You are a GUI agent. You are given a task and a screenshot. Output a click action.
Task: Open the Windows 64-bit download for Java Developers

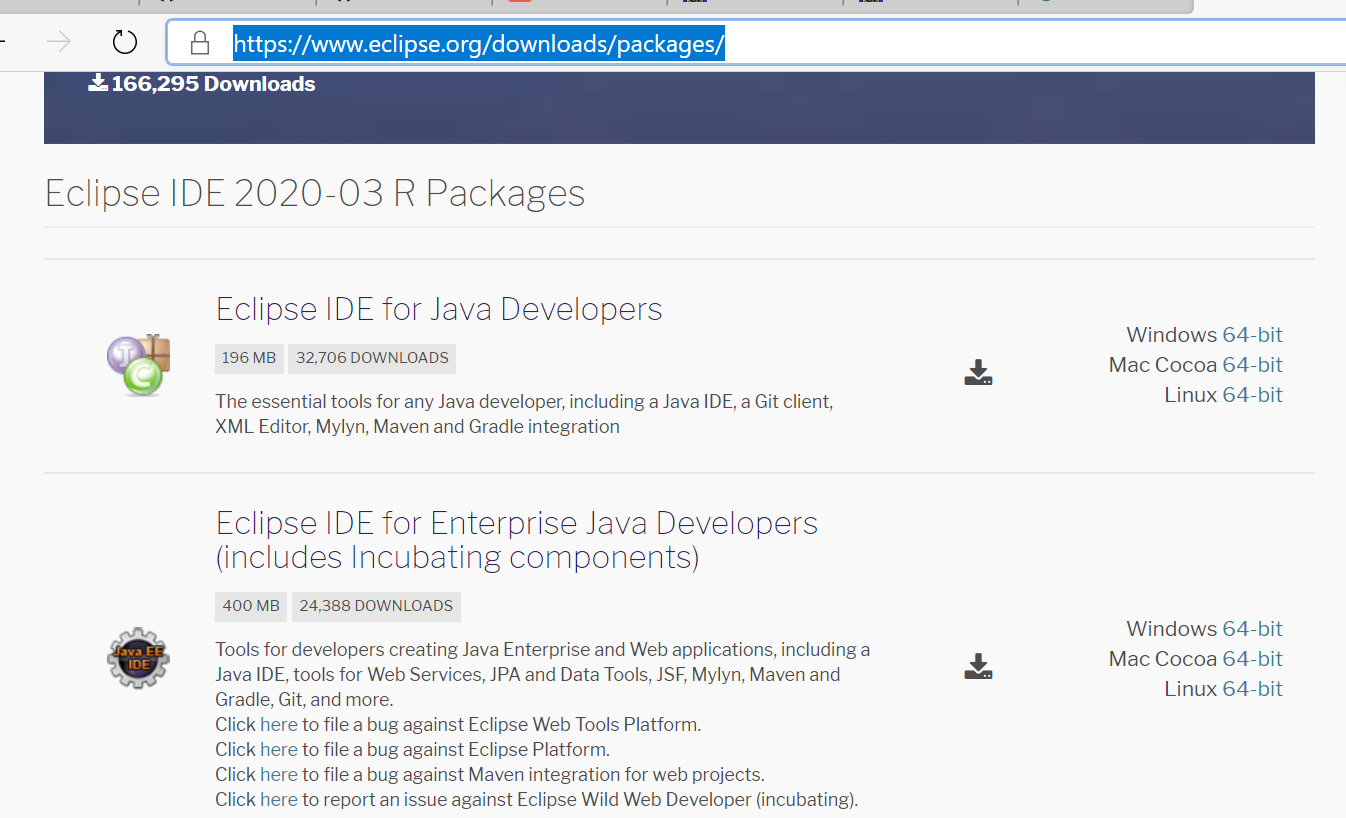tap(1252, 334)
